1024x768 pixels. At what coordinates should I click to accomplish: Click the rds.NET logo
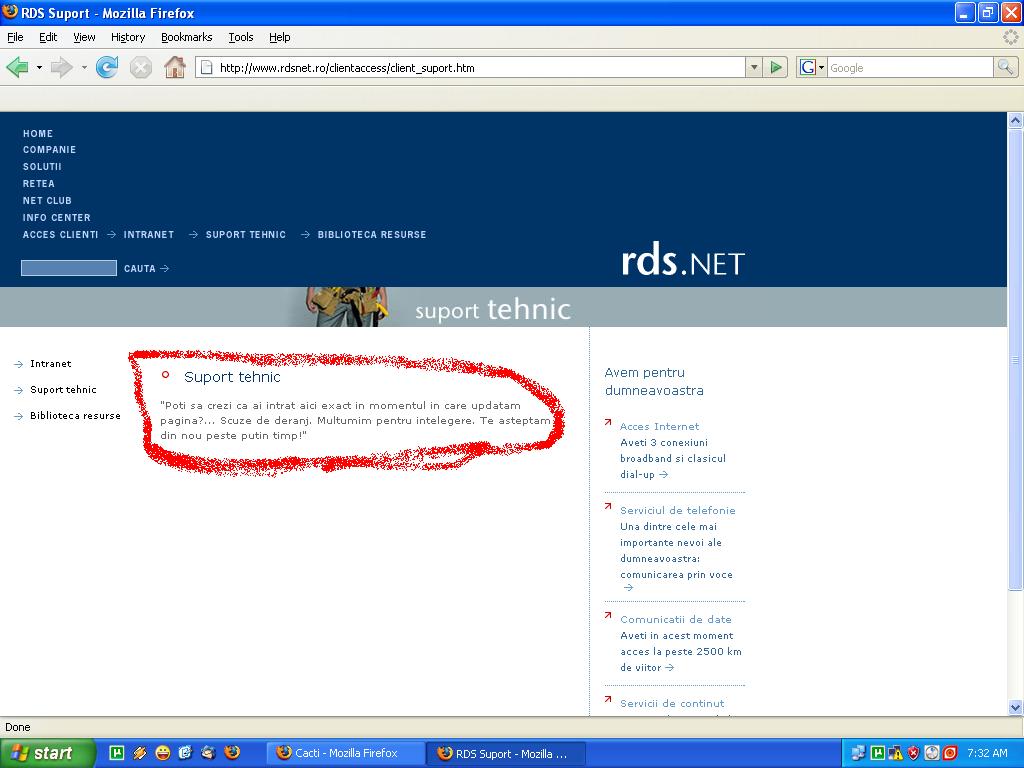[x=683, y=261]
